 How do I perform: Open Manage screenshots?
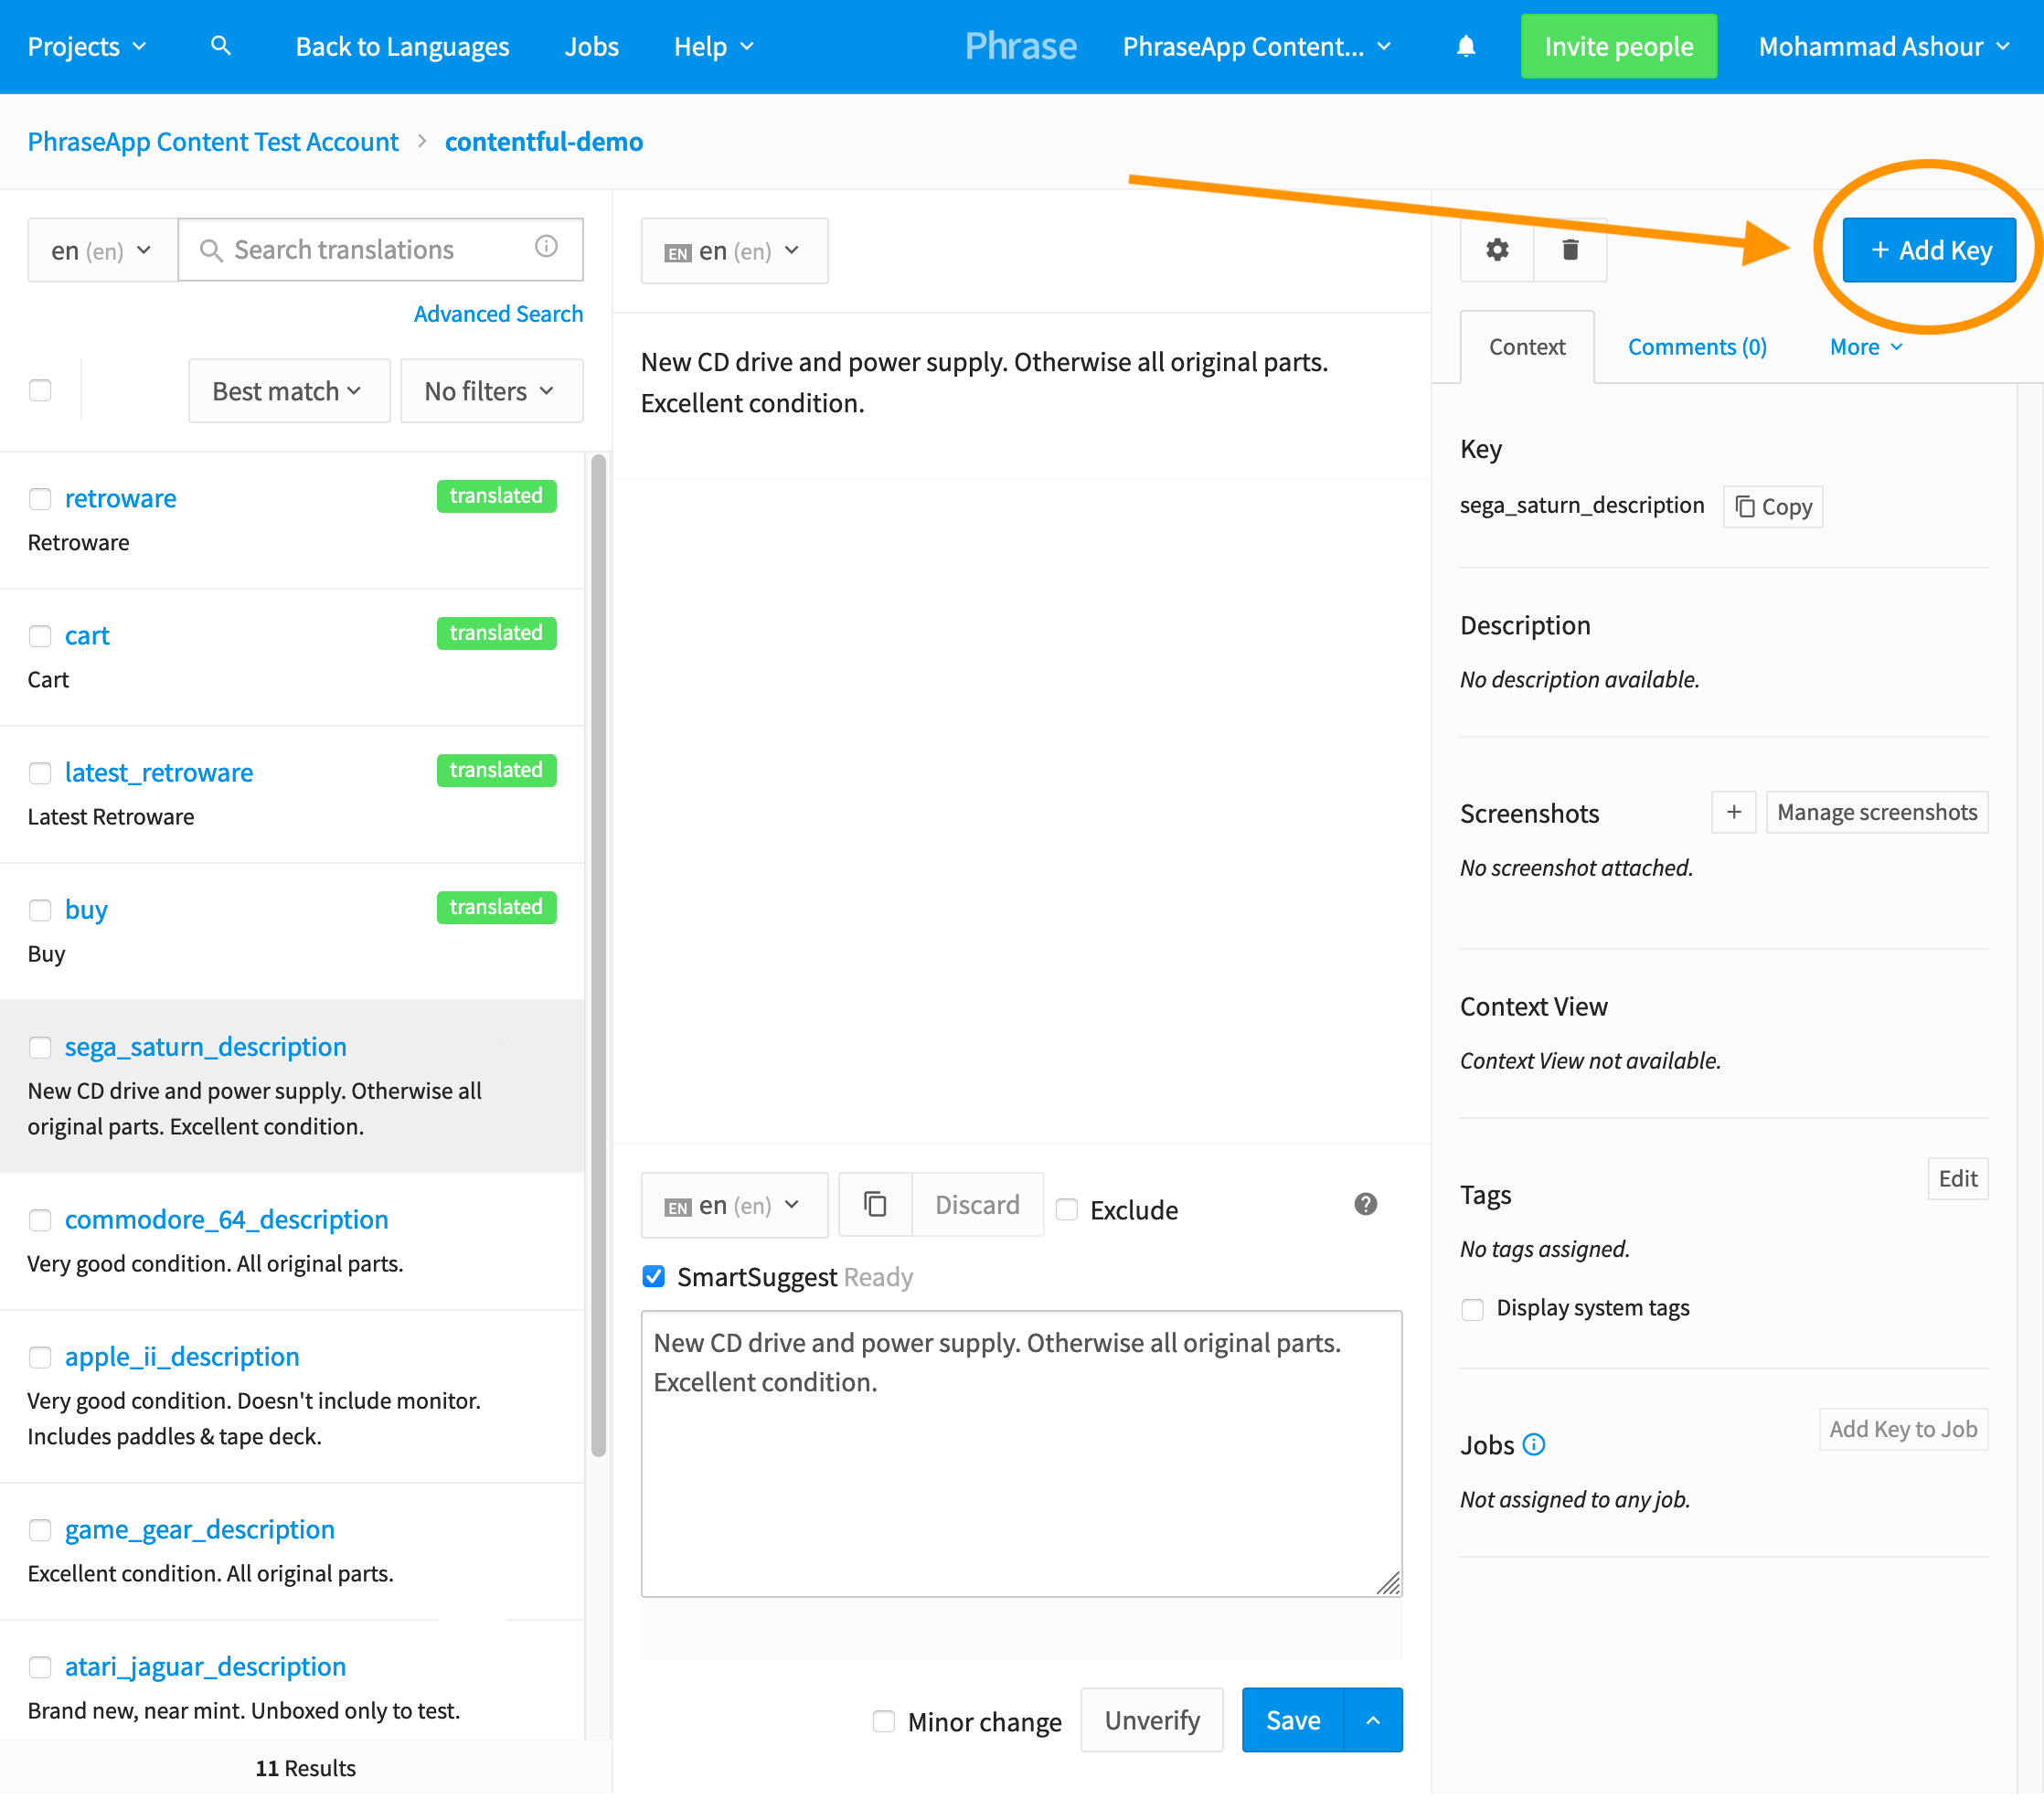(x=1877, y=812)
